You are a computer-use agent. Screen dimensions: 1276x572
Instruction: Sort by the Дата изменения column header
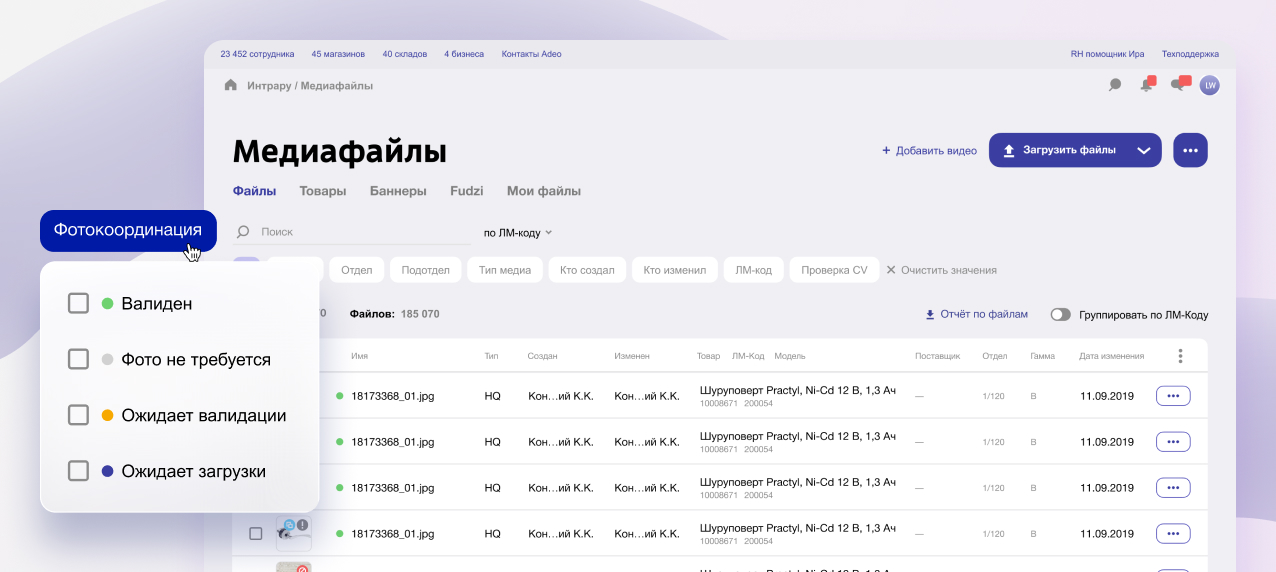pyautogui.click(x=1111, y=356)
